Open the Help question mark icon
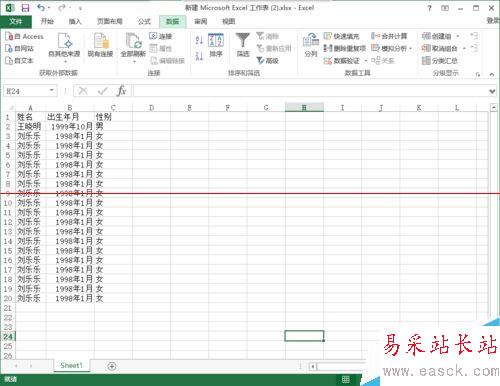500x386 pixels. (429, 8)
